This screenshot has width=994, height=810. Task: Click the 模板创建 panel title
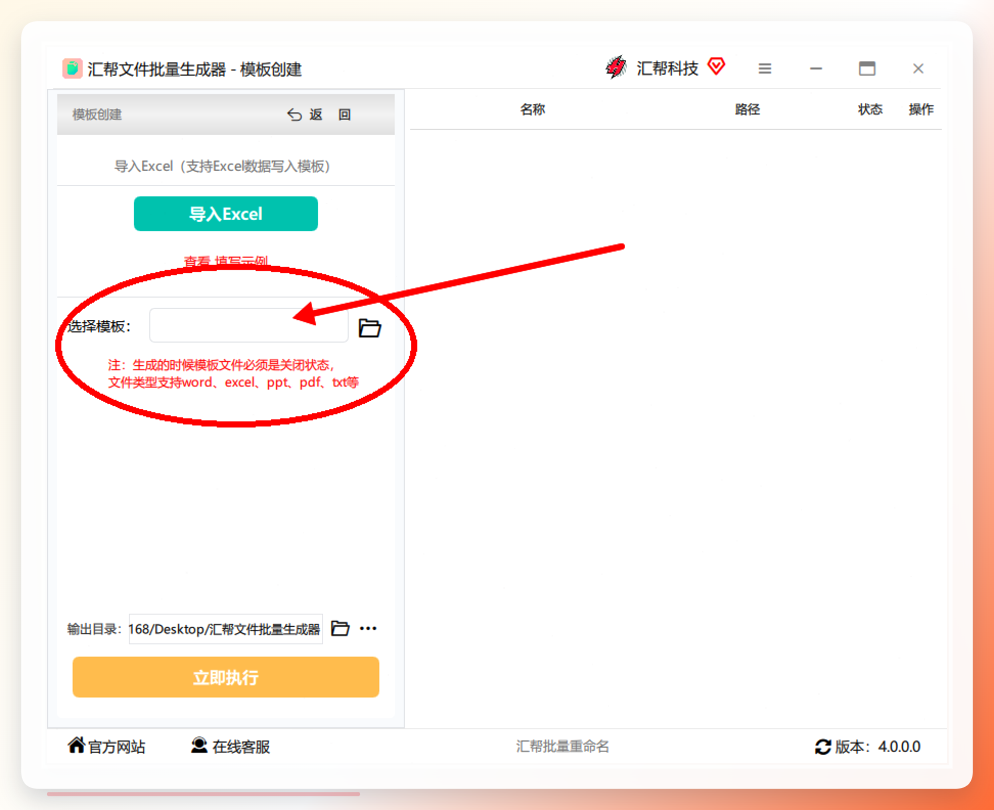pyautogui.click(x=97, y=115)
